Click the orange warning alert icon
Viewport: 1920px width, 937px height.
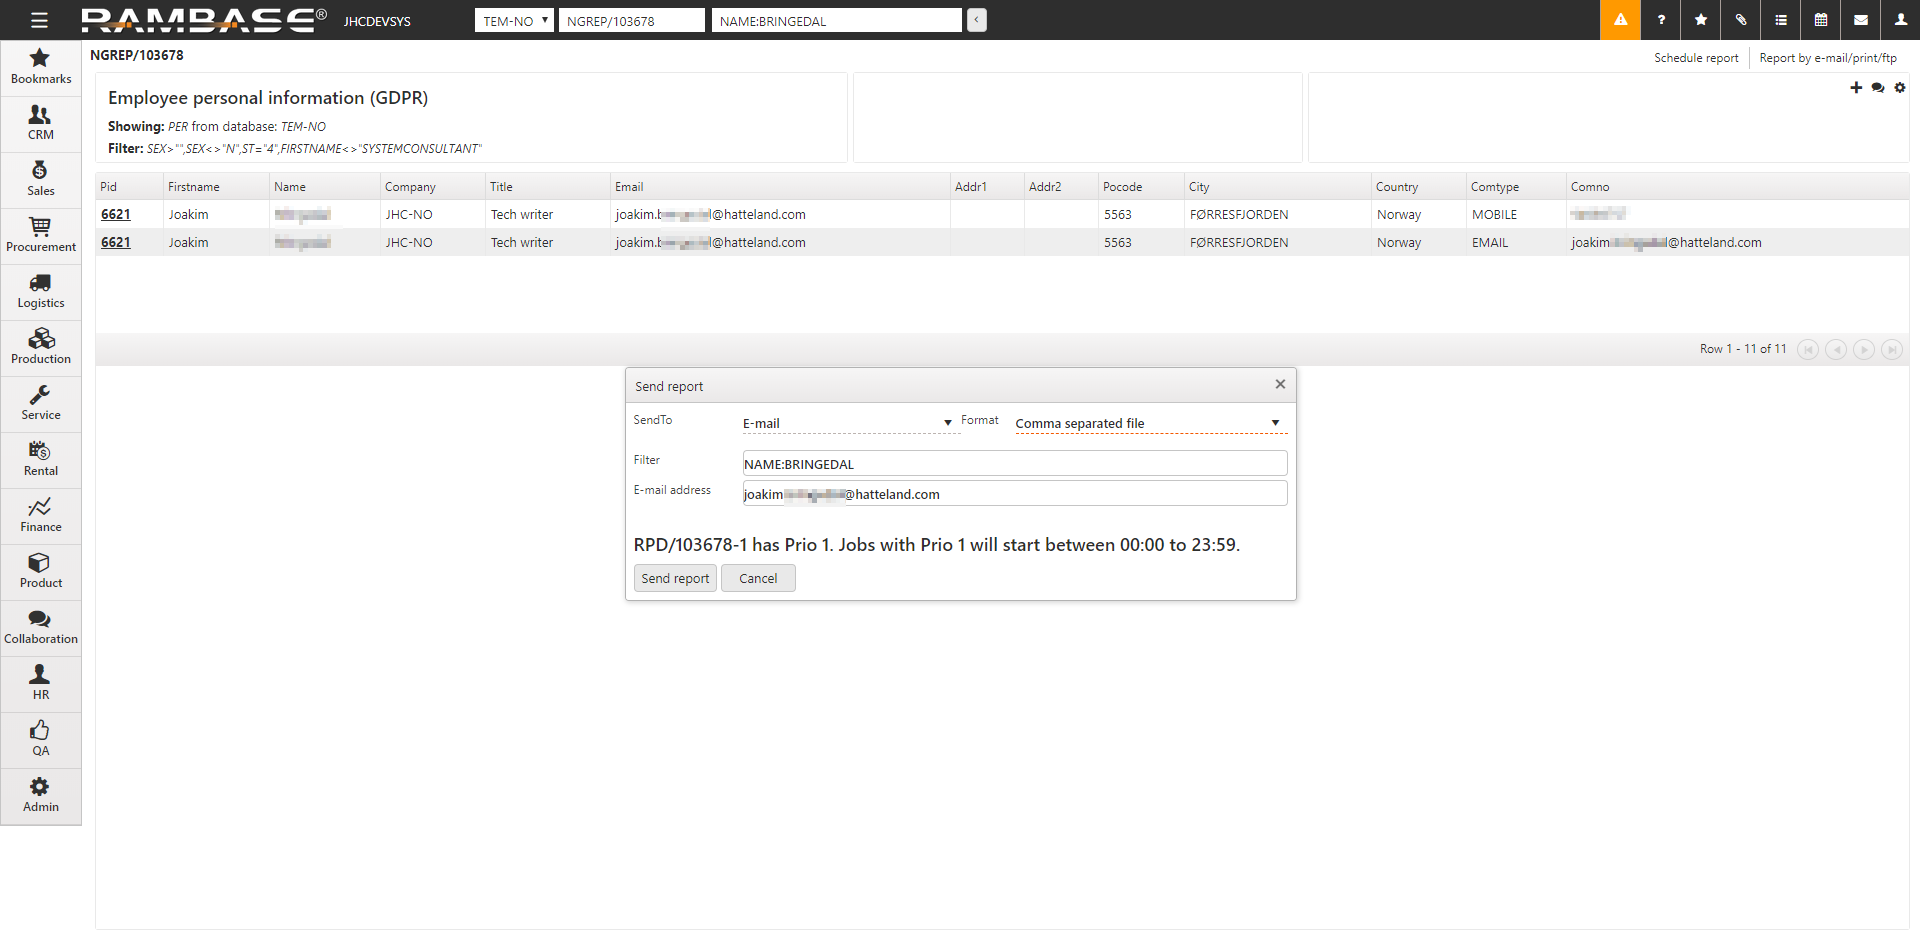point(1620,20)
